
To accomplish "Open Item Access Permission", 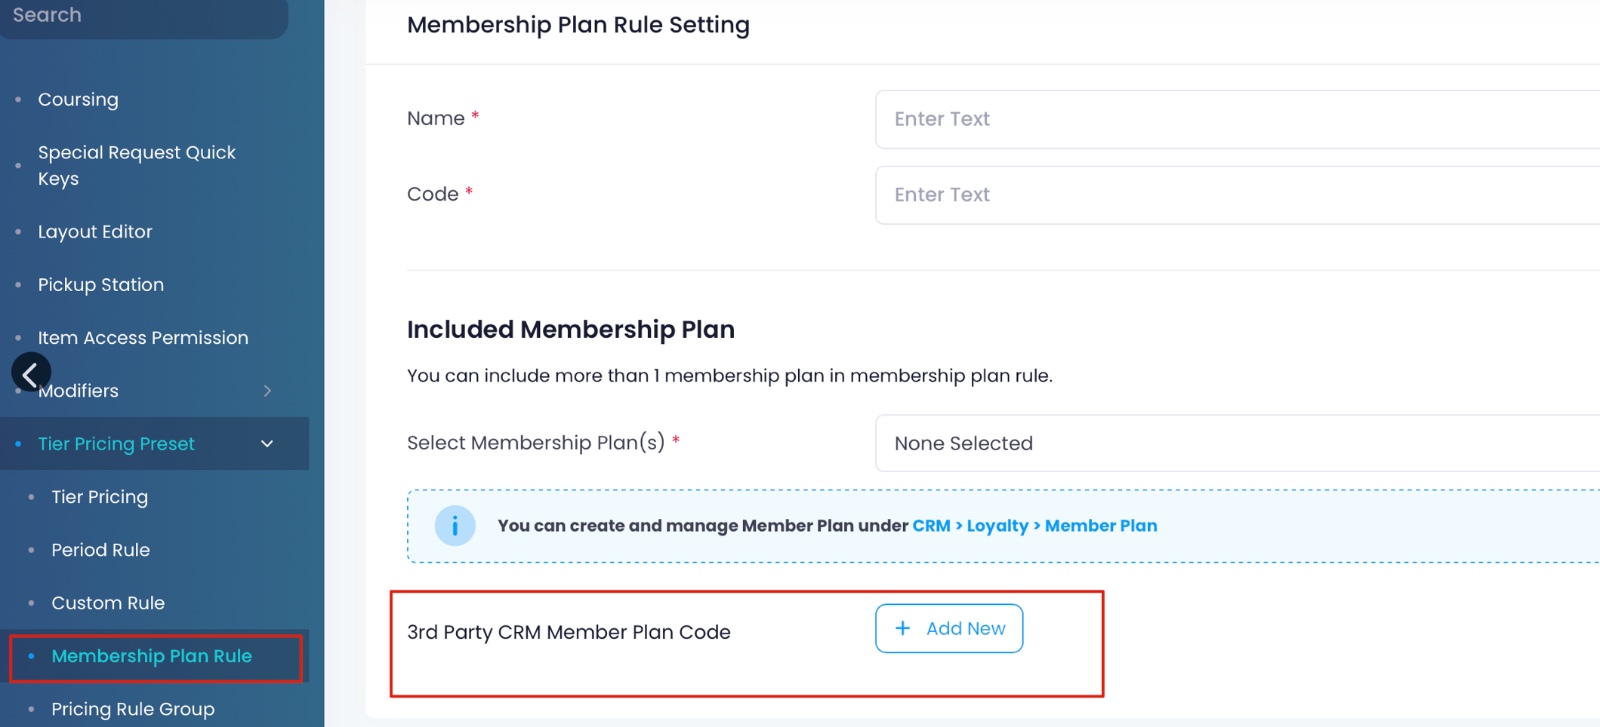I will (143, 337).
